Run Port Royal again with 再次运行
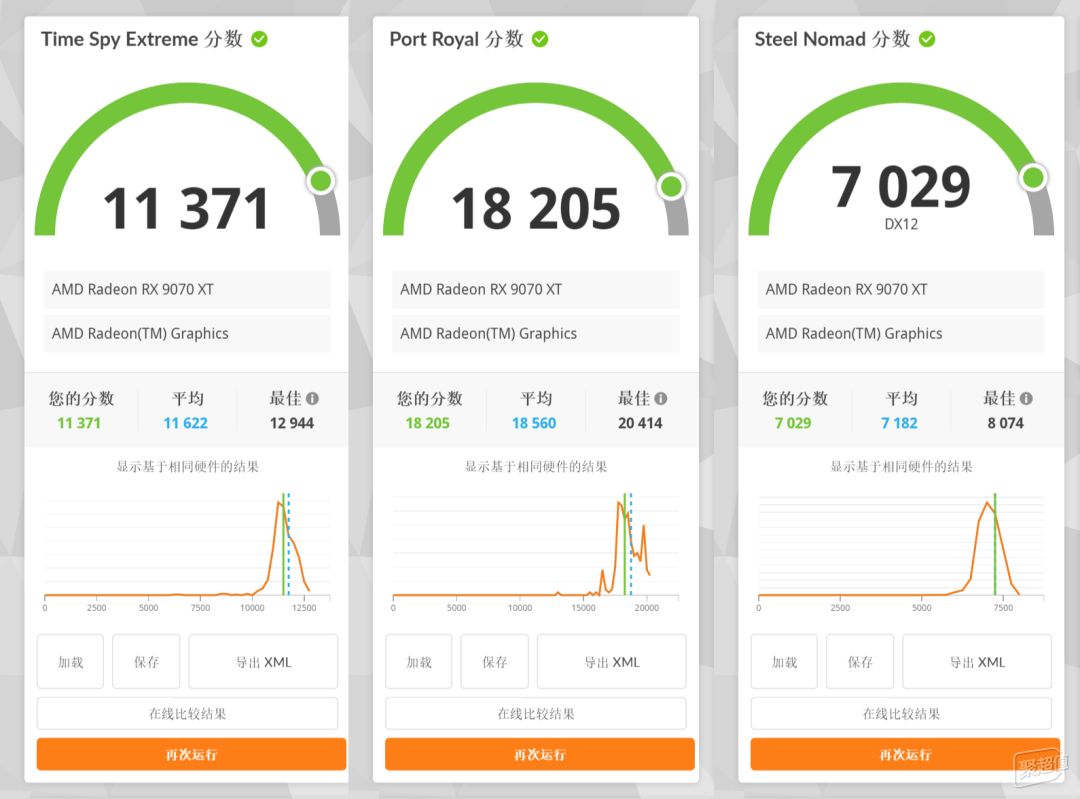Screen dimensions: 1080x799 (540, 754)
